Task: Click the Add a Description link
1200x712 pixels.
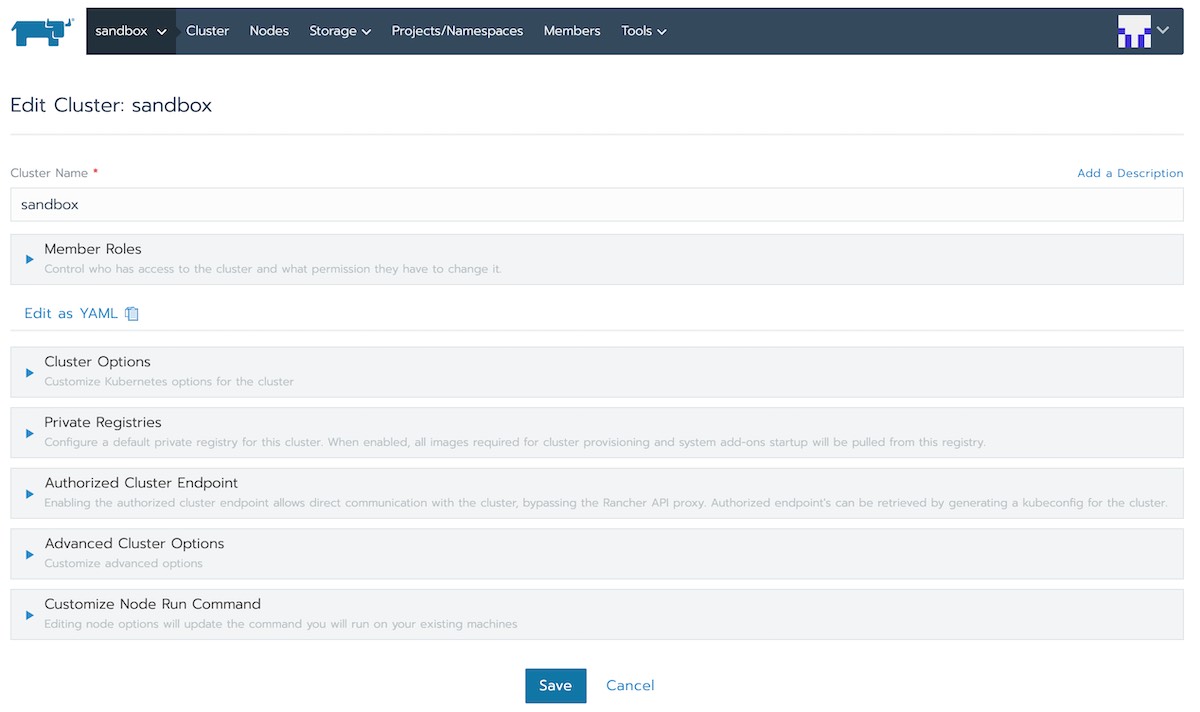Action: (x=1129, y=173)
